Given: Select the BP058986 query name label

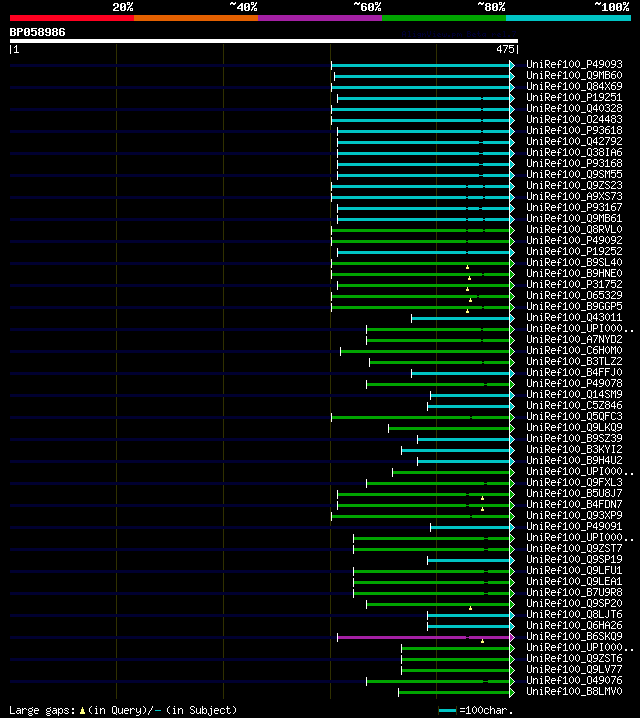Looking at the screenshot, I should click(x=38, y=32).
